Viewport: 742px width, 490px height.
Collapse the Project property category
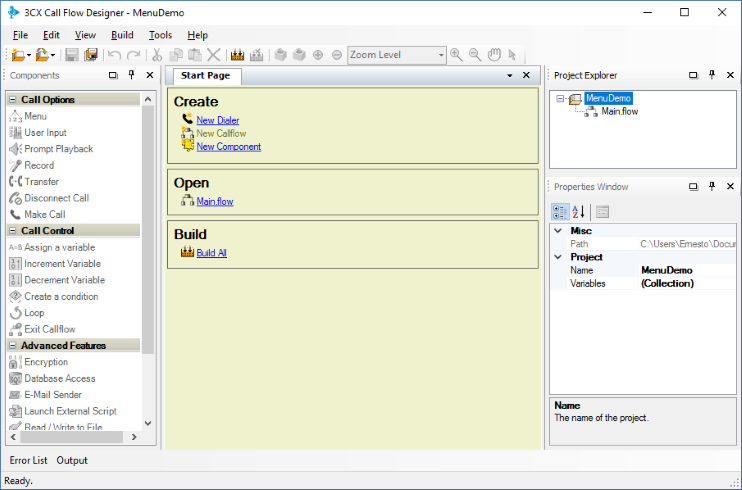pyautogui.click(x=558, y=257)
